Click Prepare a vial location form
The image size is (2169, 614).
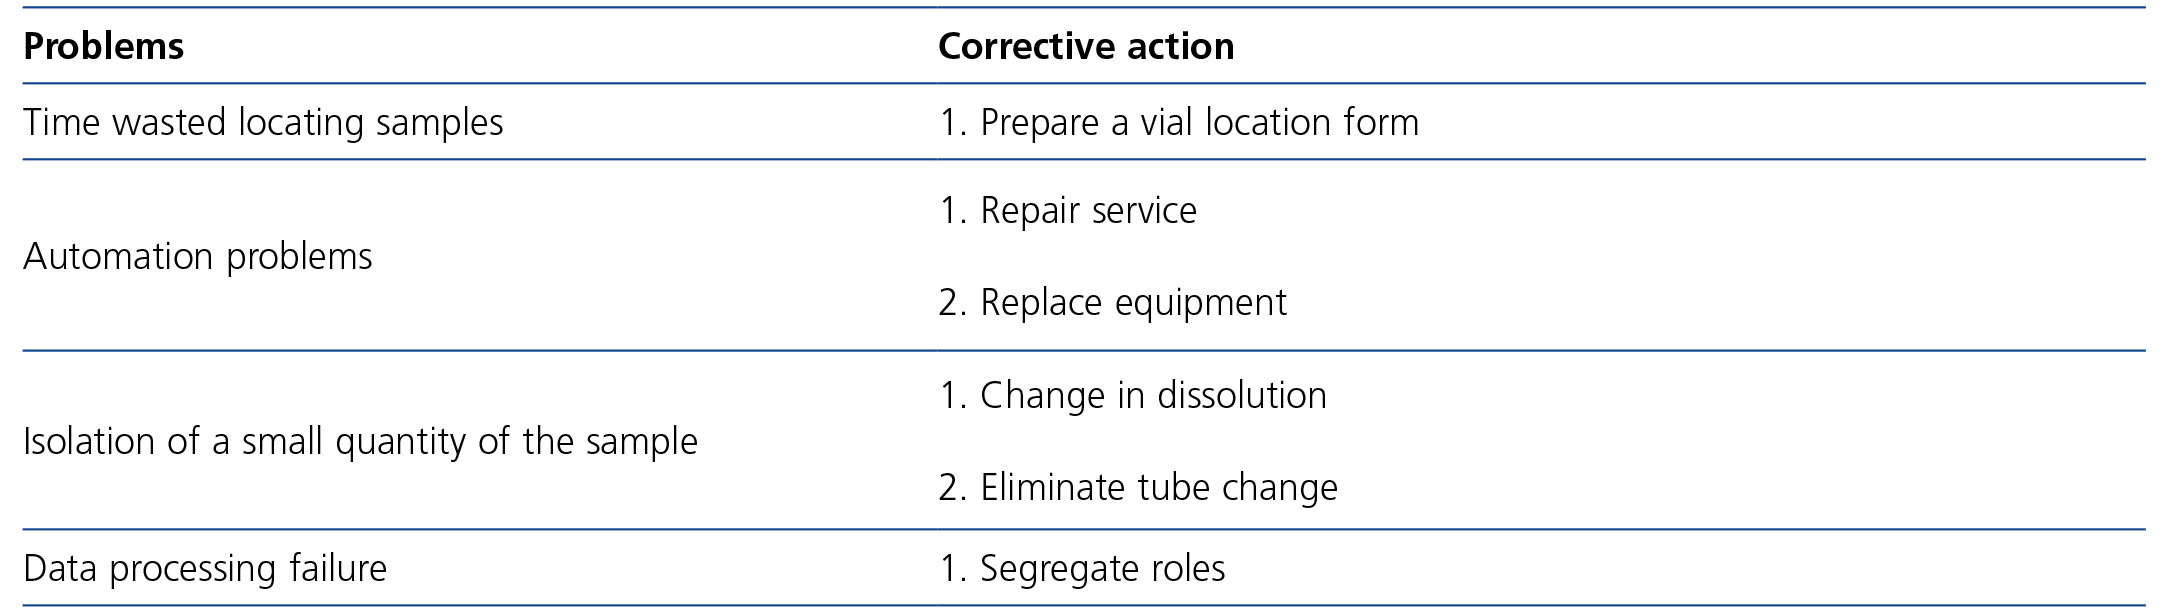(1179, 123)
